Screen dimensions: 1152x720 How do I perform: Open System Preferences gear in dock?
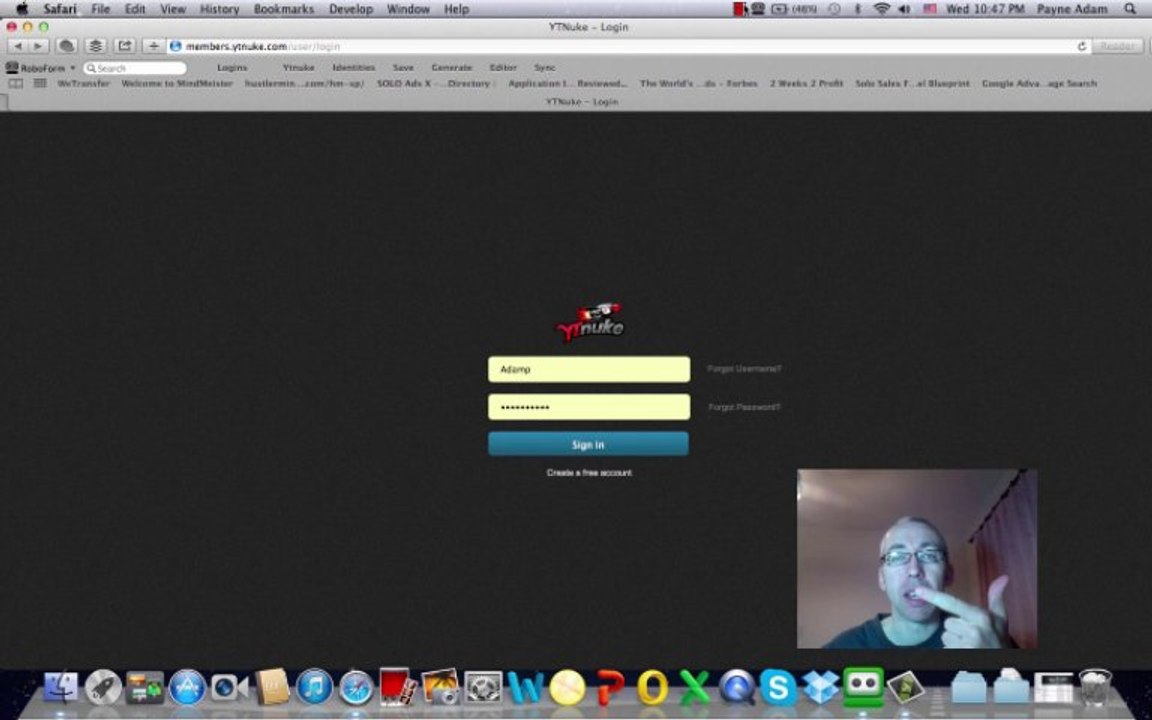click(x=483, y=688)
